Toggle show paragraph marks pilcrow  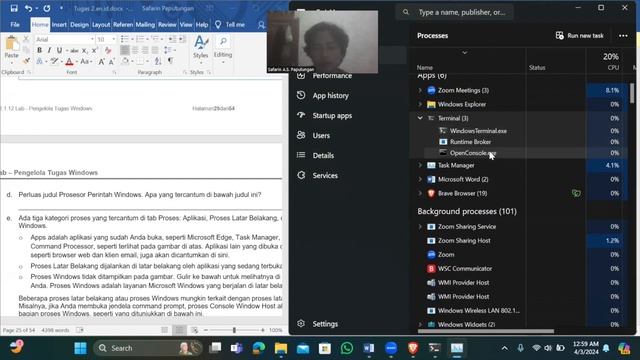171,62
